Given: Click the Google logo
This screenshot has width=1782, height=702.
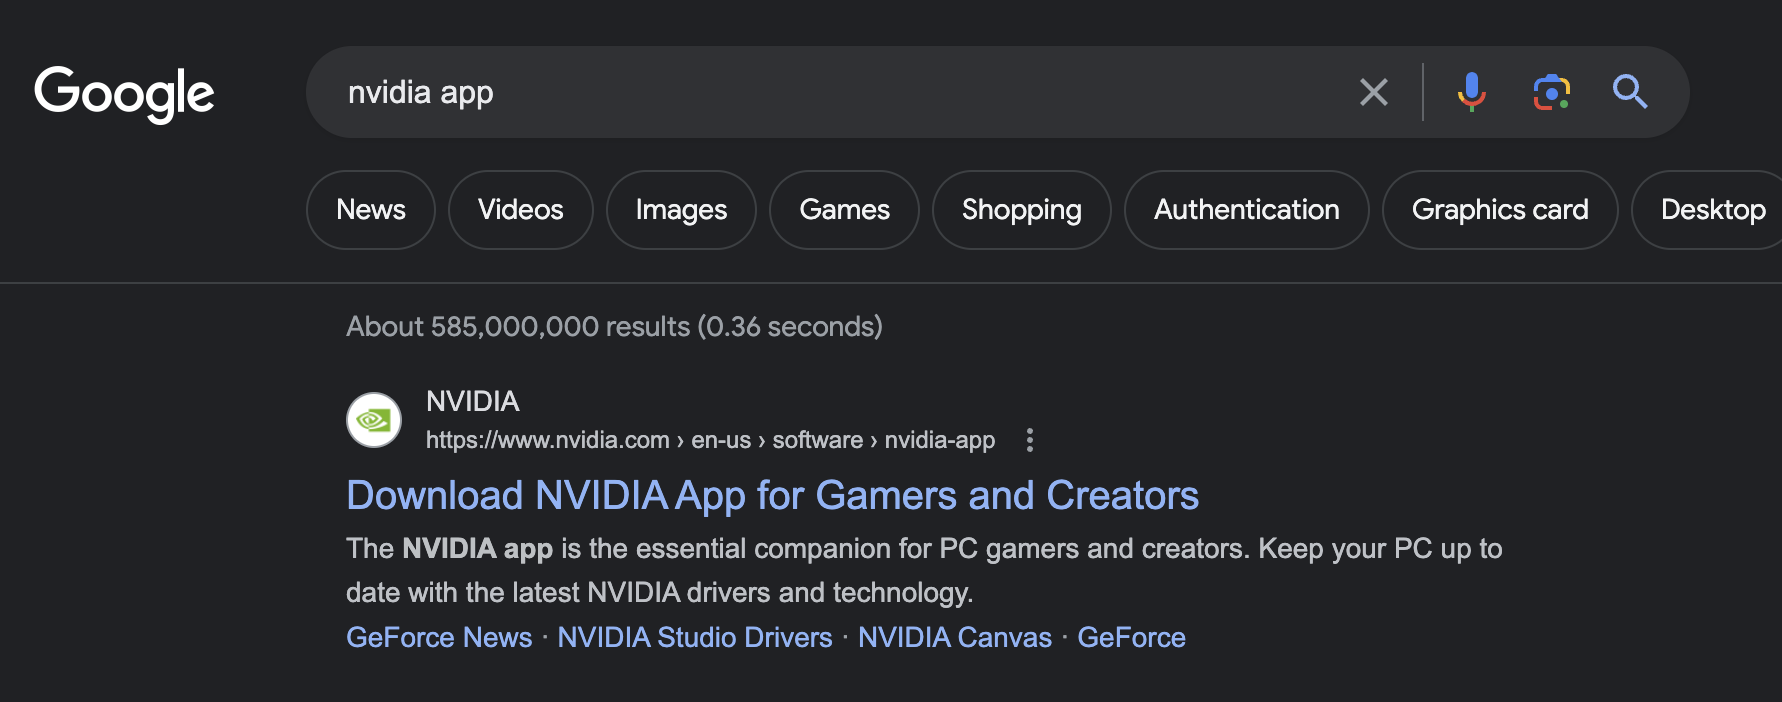Looking at the screenshot, I should click(x=124, y=94).
